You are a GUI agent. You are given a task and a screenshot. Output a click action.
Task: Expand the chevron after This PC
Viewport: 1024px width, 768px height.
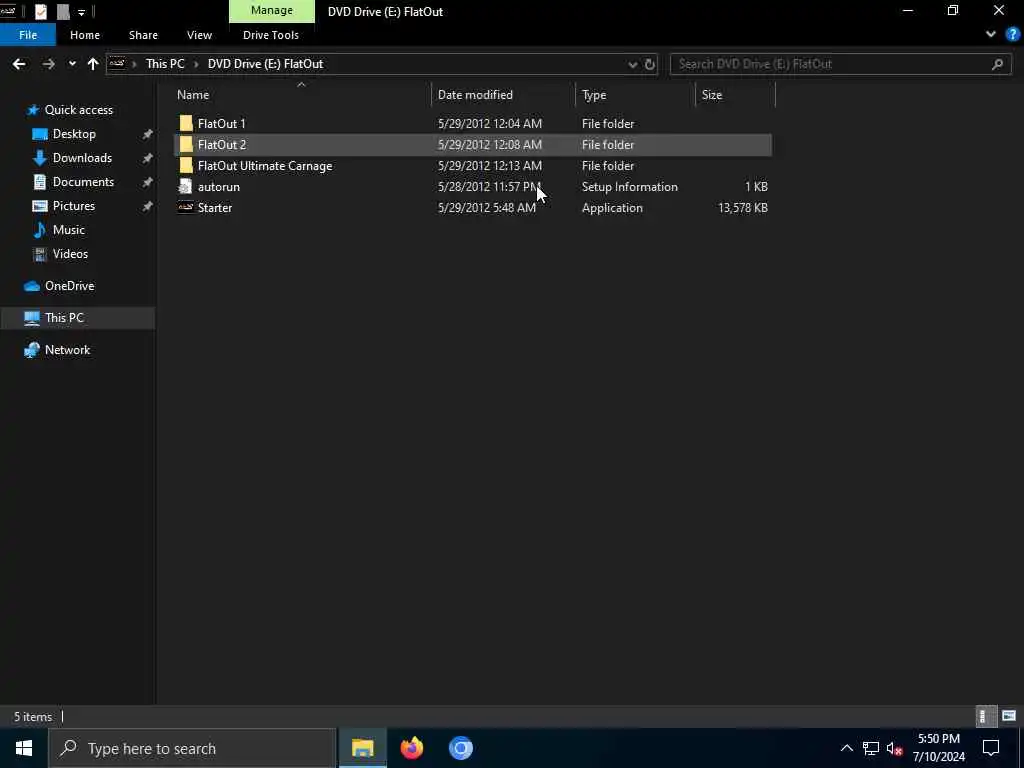pos(196,64)
